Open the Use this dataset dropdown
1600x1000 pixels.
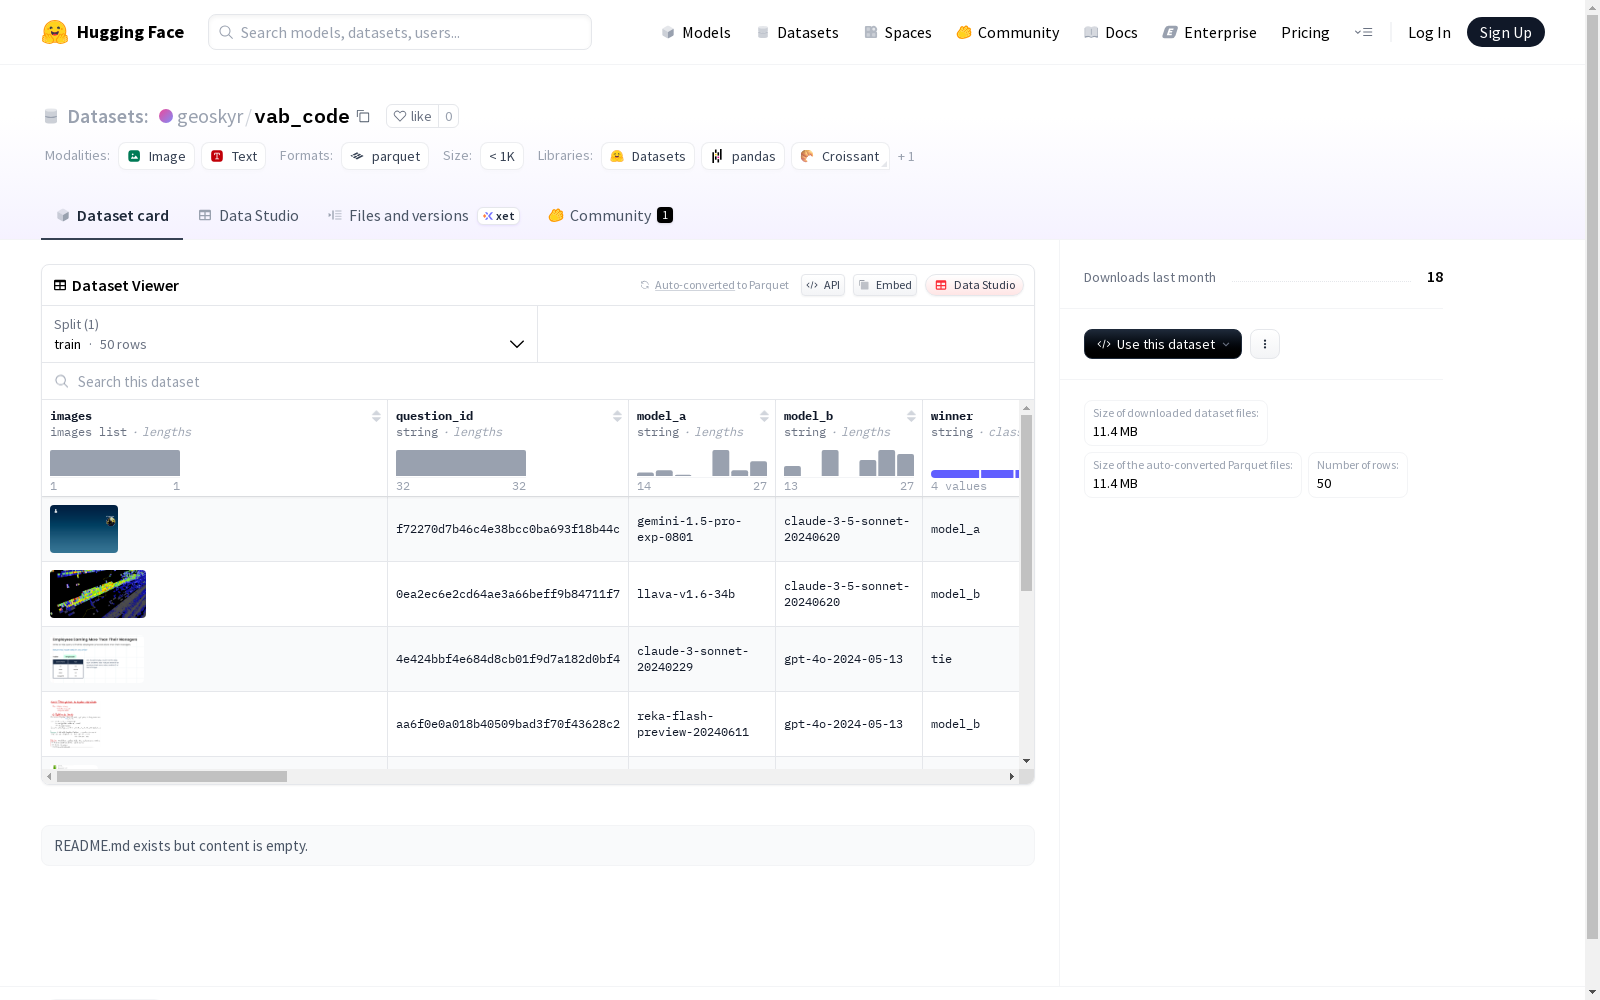click(x=1163, y=344)
